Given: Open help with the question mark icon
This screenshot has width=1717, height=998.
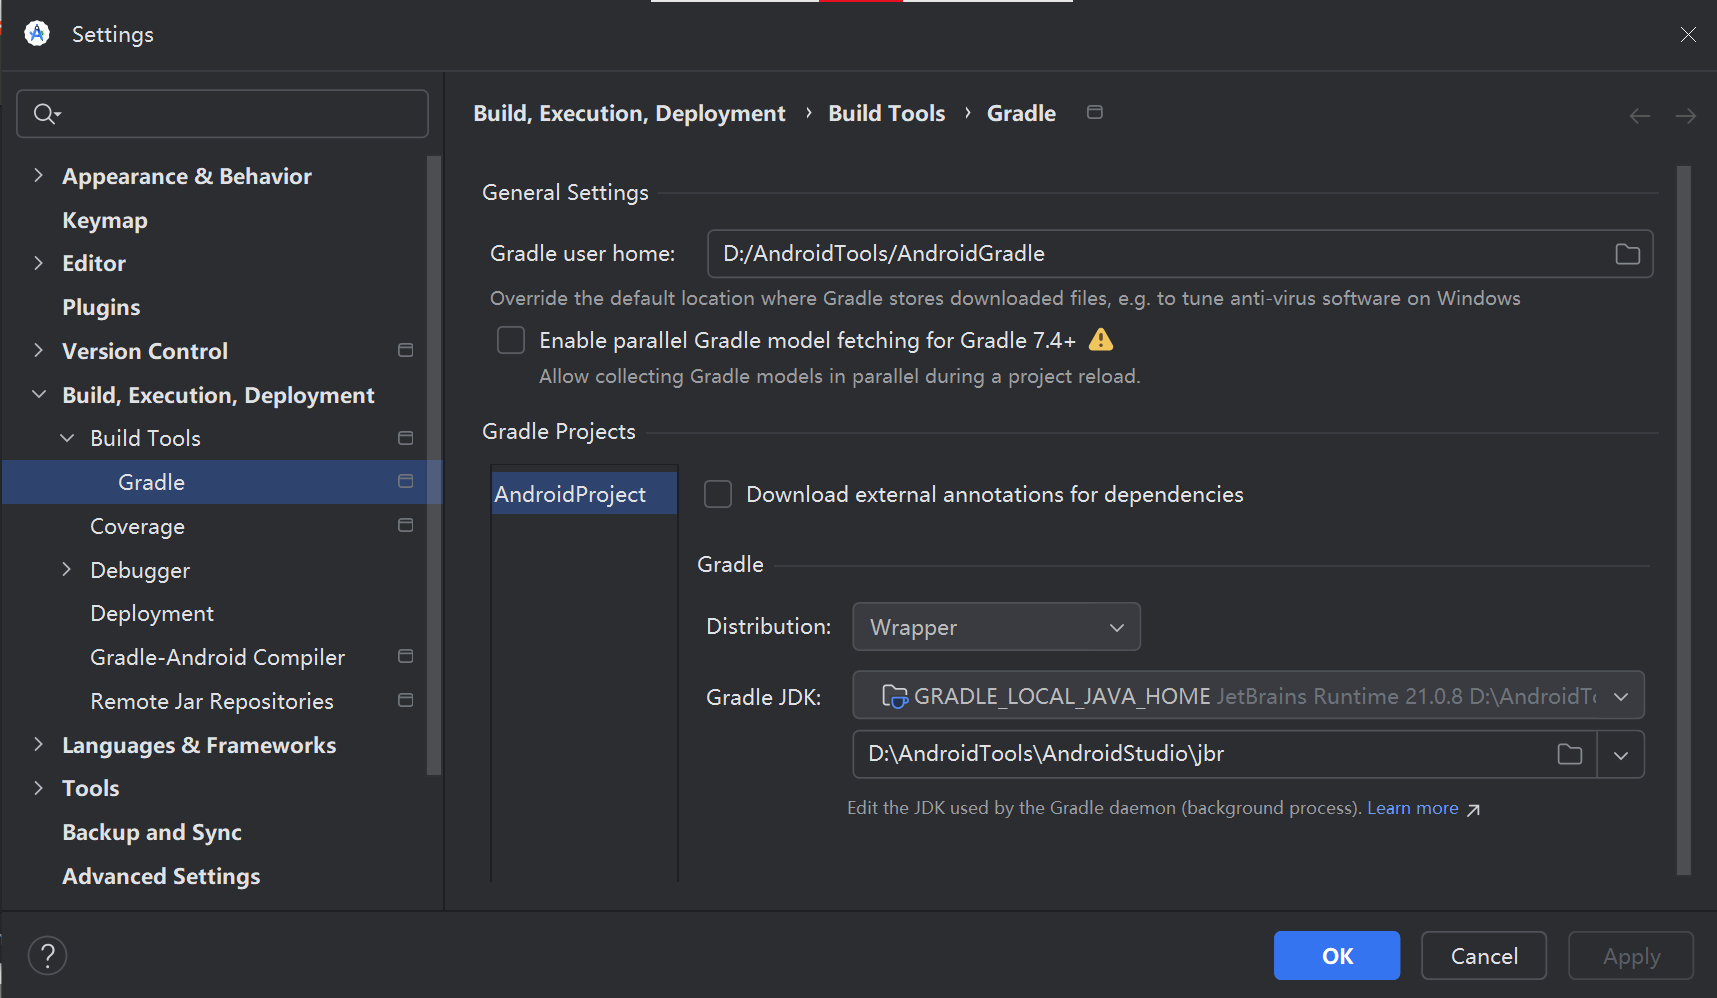Looking at the screenshot, I should pos(48,956).
